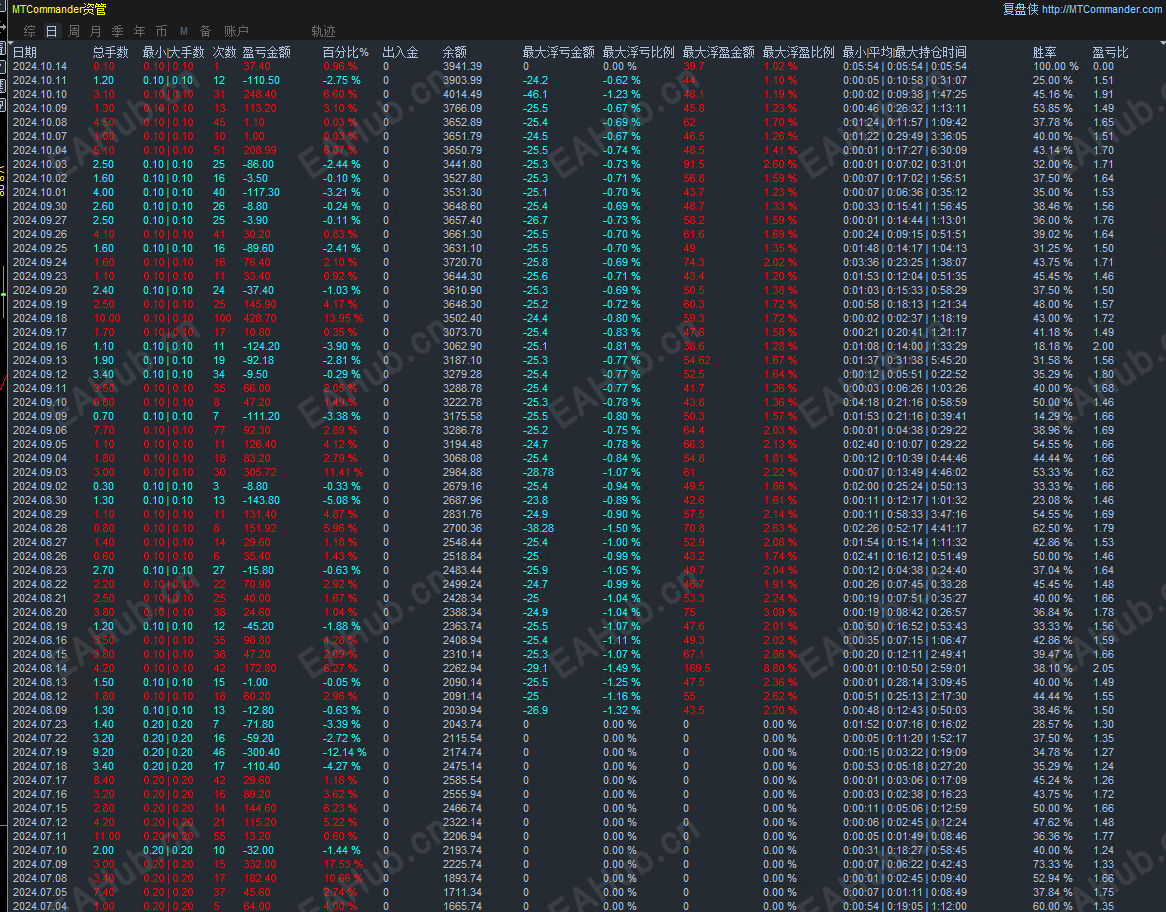Sort by the 百分比% column header

346,52
